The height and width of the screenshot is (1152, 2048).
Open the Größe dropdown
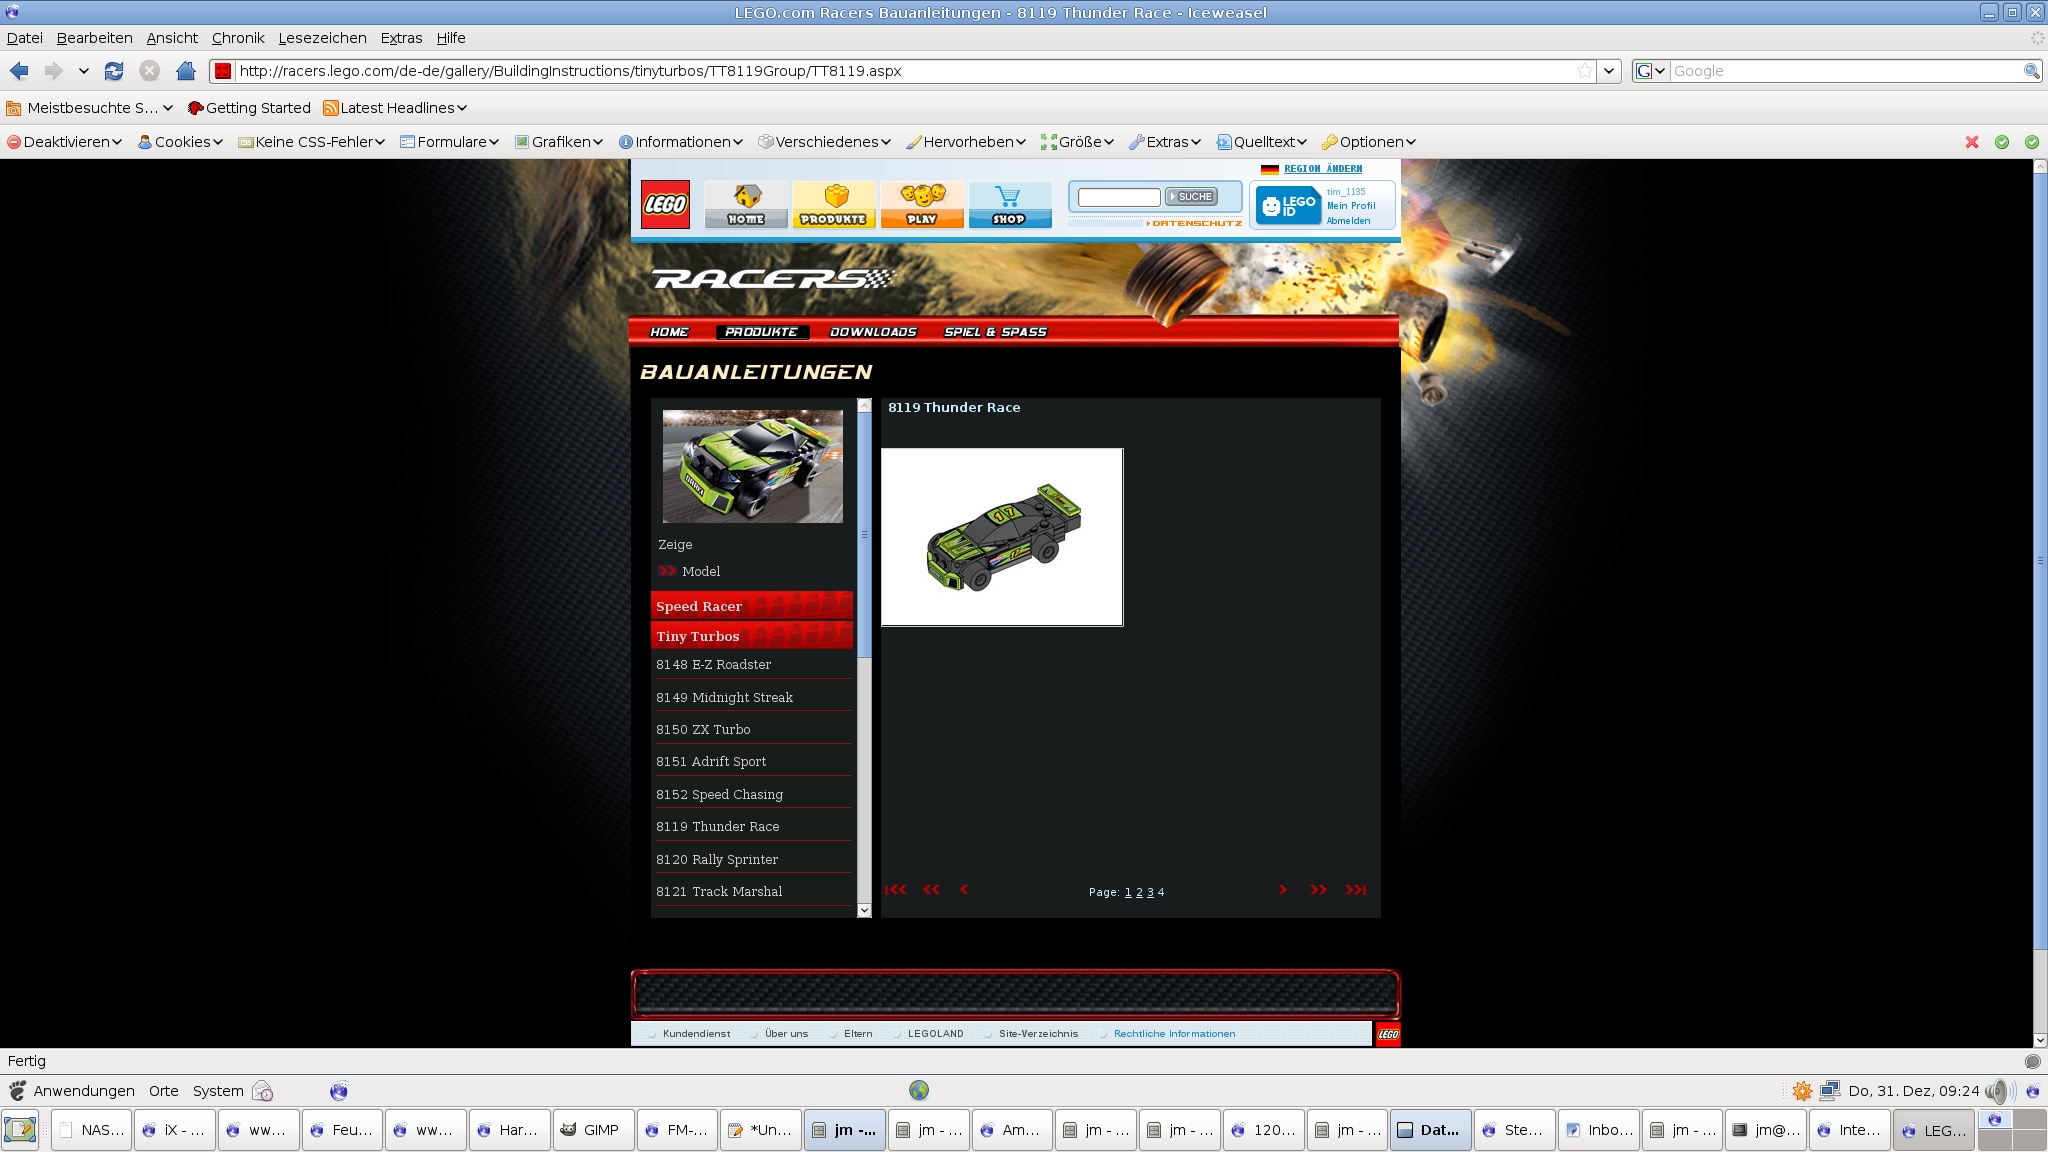[1077, 142]
